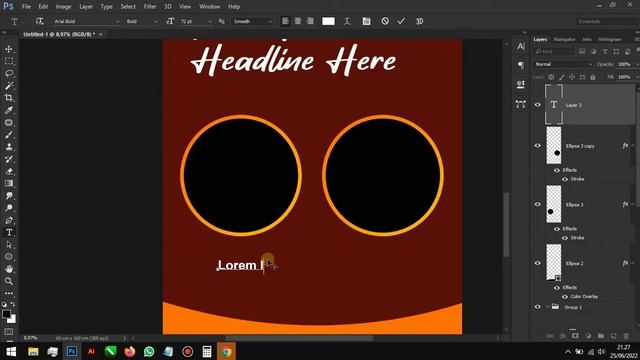Open the Create Warped Text dialog
Screen dimensions: 640x360
347,21
